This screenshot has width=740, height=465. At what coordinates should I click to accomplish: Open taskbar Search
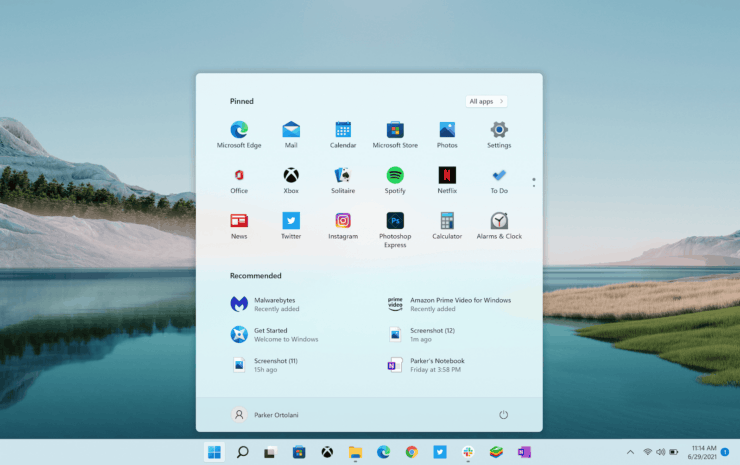coord(242,452)
